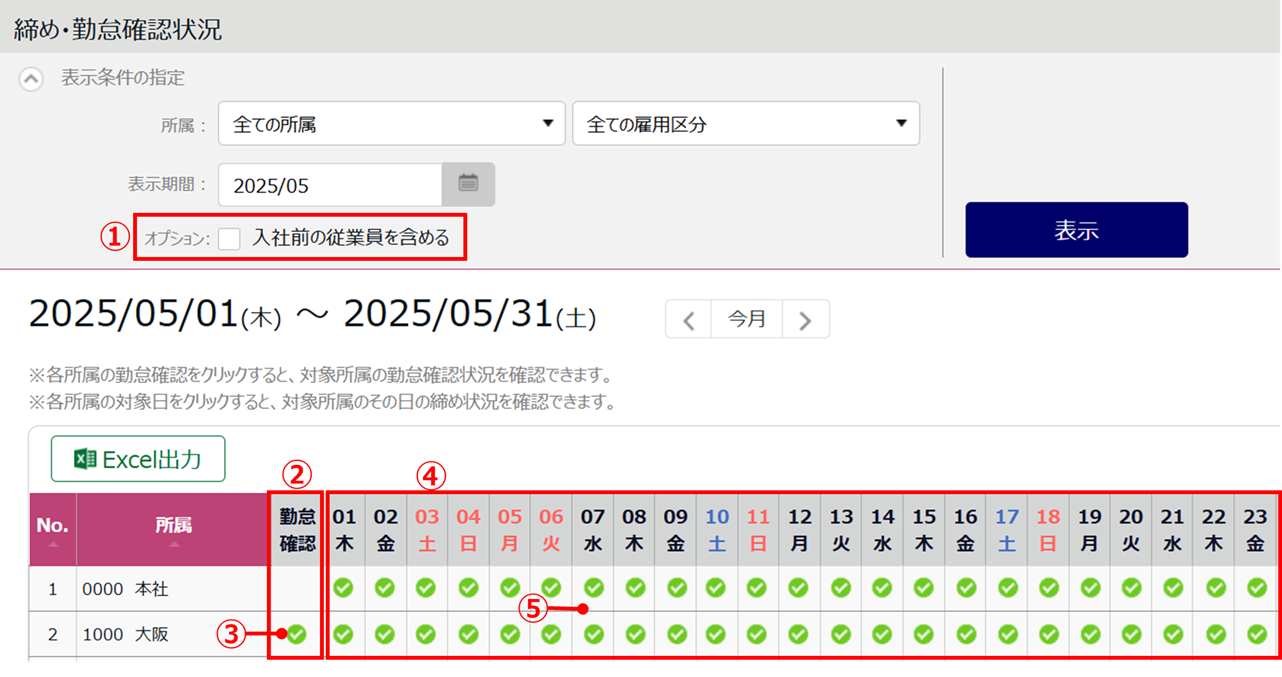Click 大阪 check icon for day 14
This screenshot has height=677, width=1282.
tap(883, 633)
